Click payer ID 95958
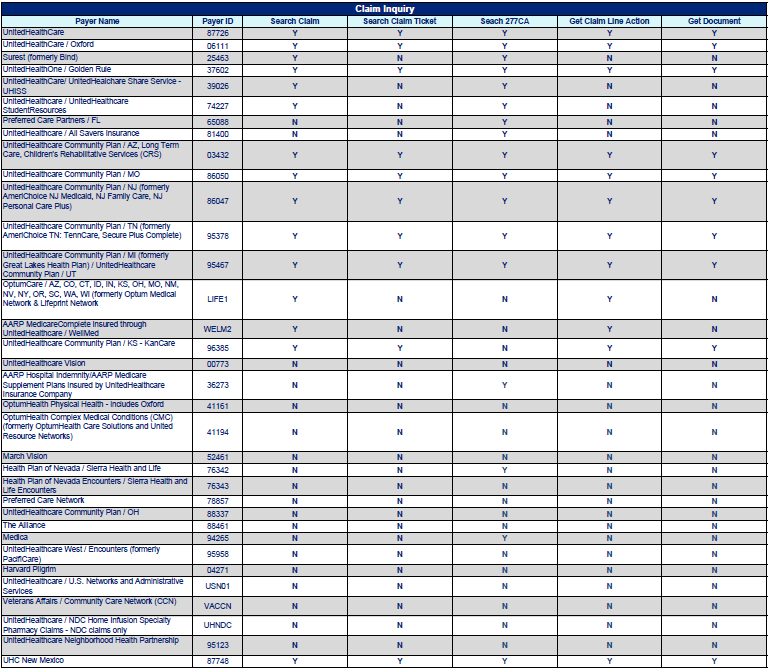Image resolution: width=769 pixels, height=672 pixels. (218, 554)
